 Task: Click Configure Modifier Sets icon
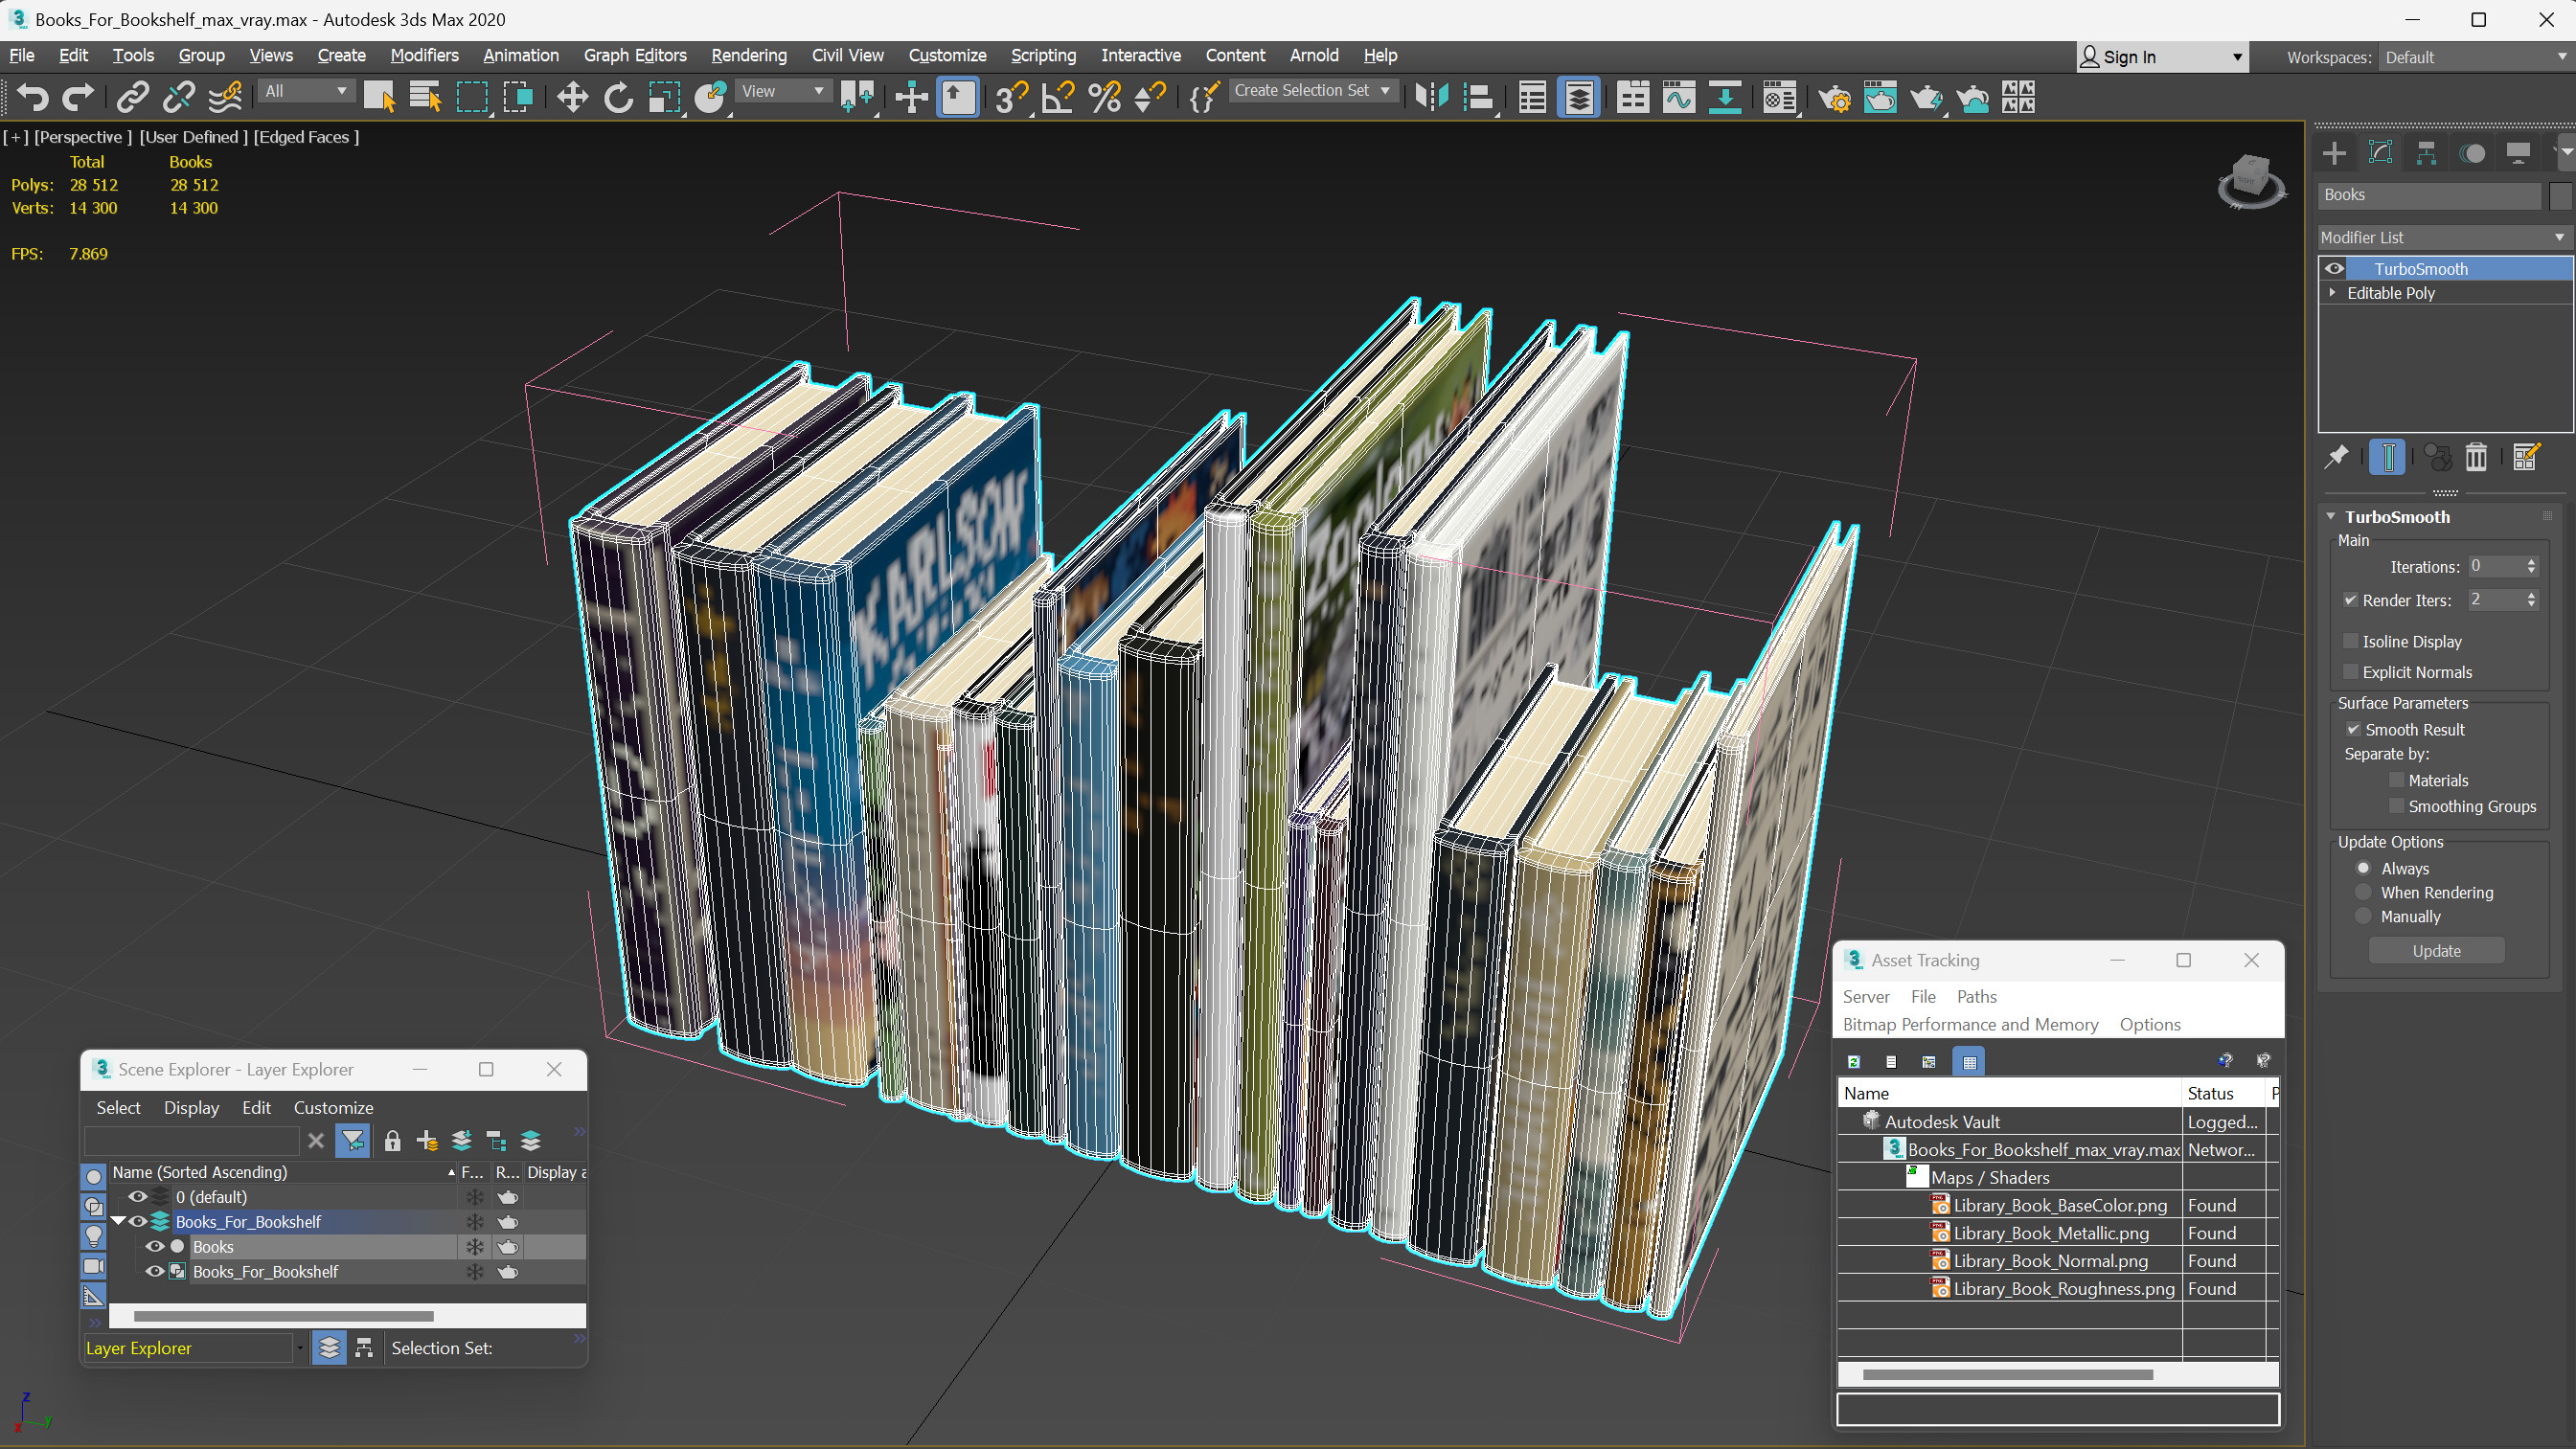point(2525,457)
